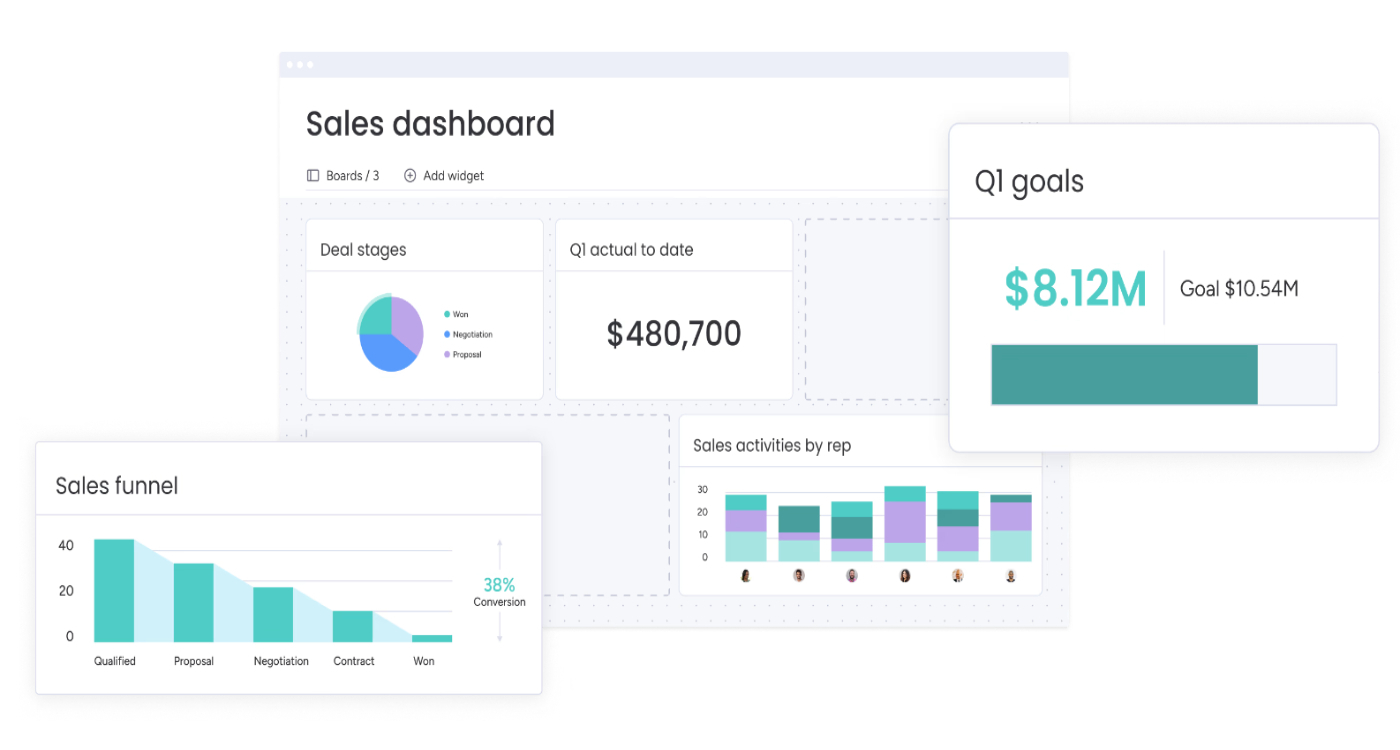
Task: Click the Sales dashboard title
Action: pyautogui.click(x=430, y=124)
